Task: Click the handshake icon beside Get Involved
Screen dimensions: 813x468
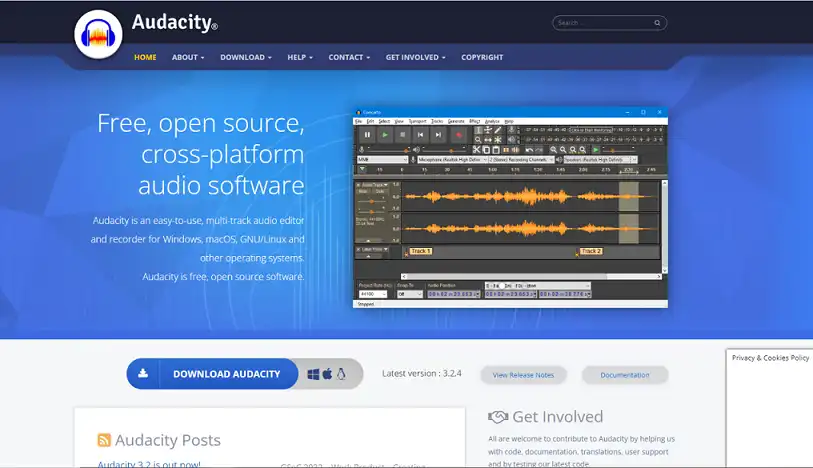Action: 498,417
